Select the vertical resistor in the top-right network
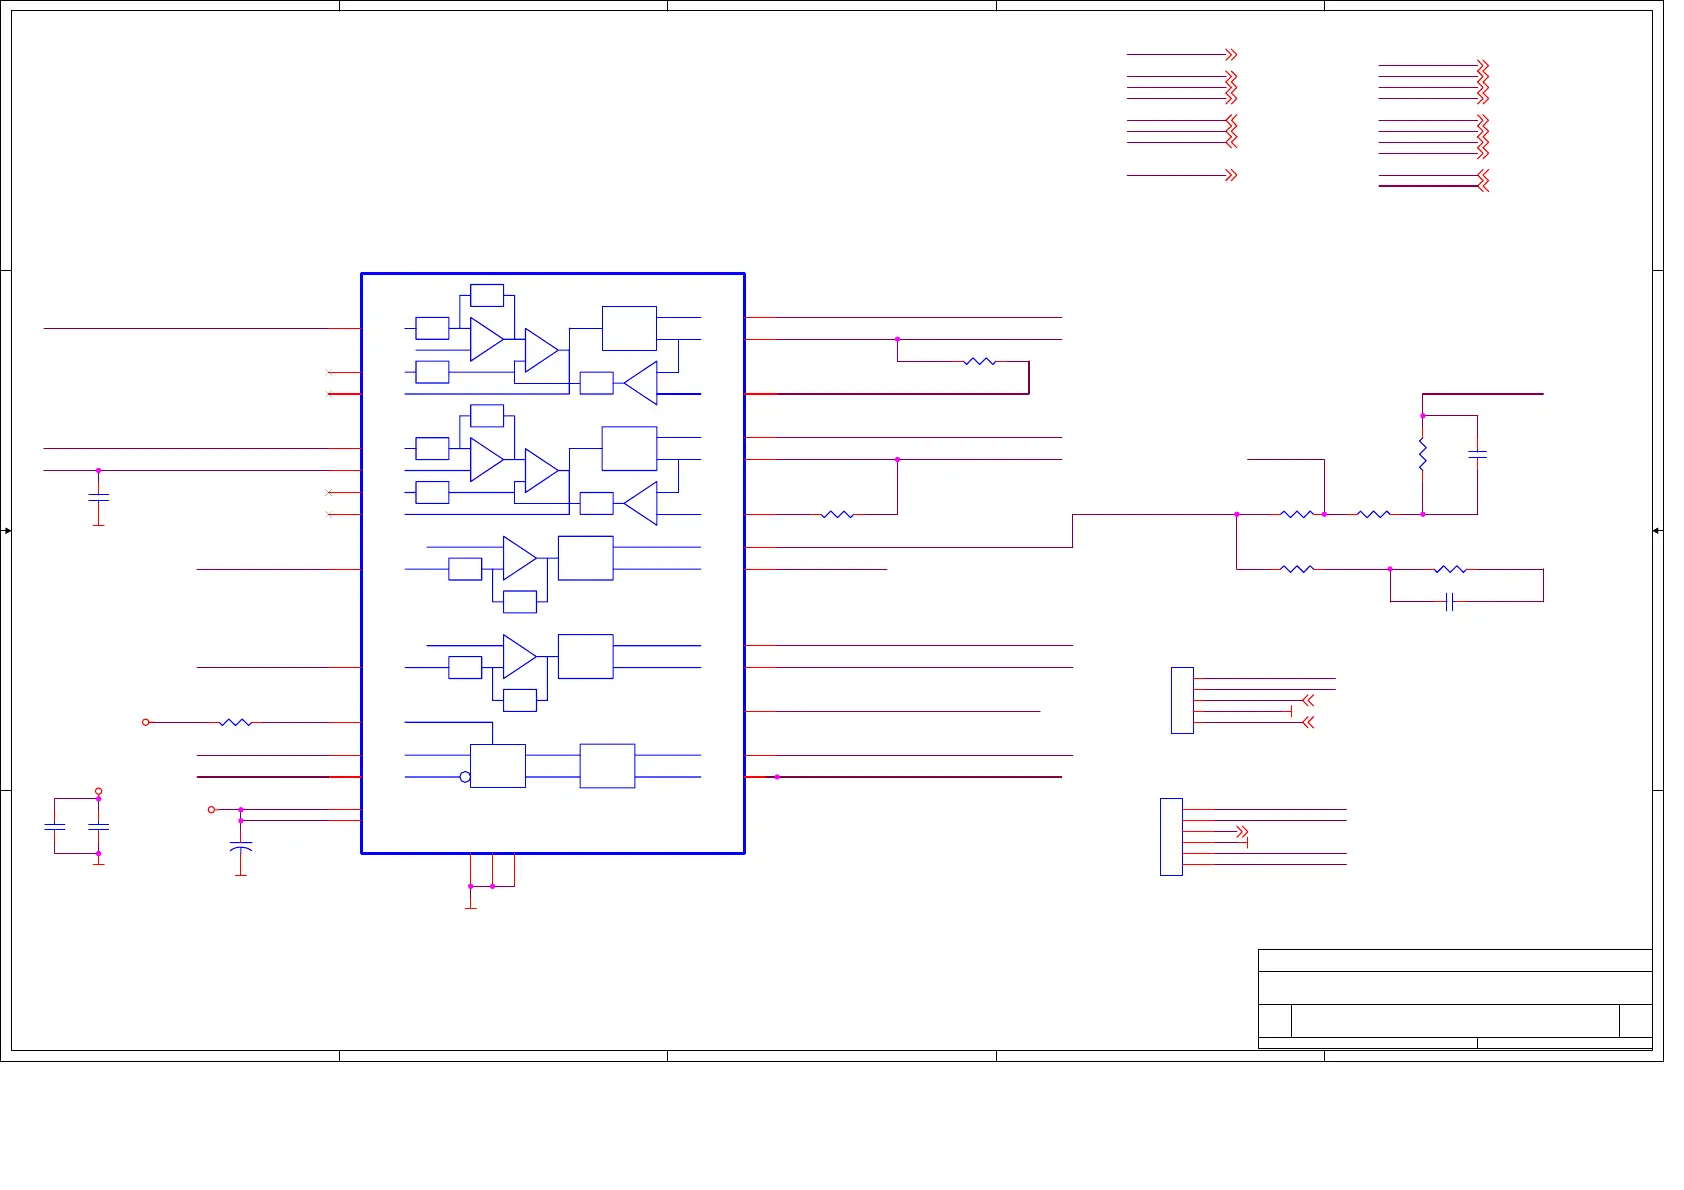The width and height of the screenshot is (1684, 1190). pos(1422,455)
